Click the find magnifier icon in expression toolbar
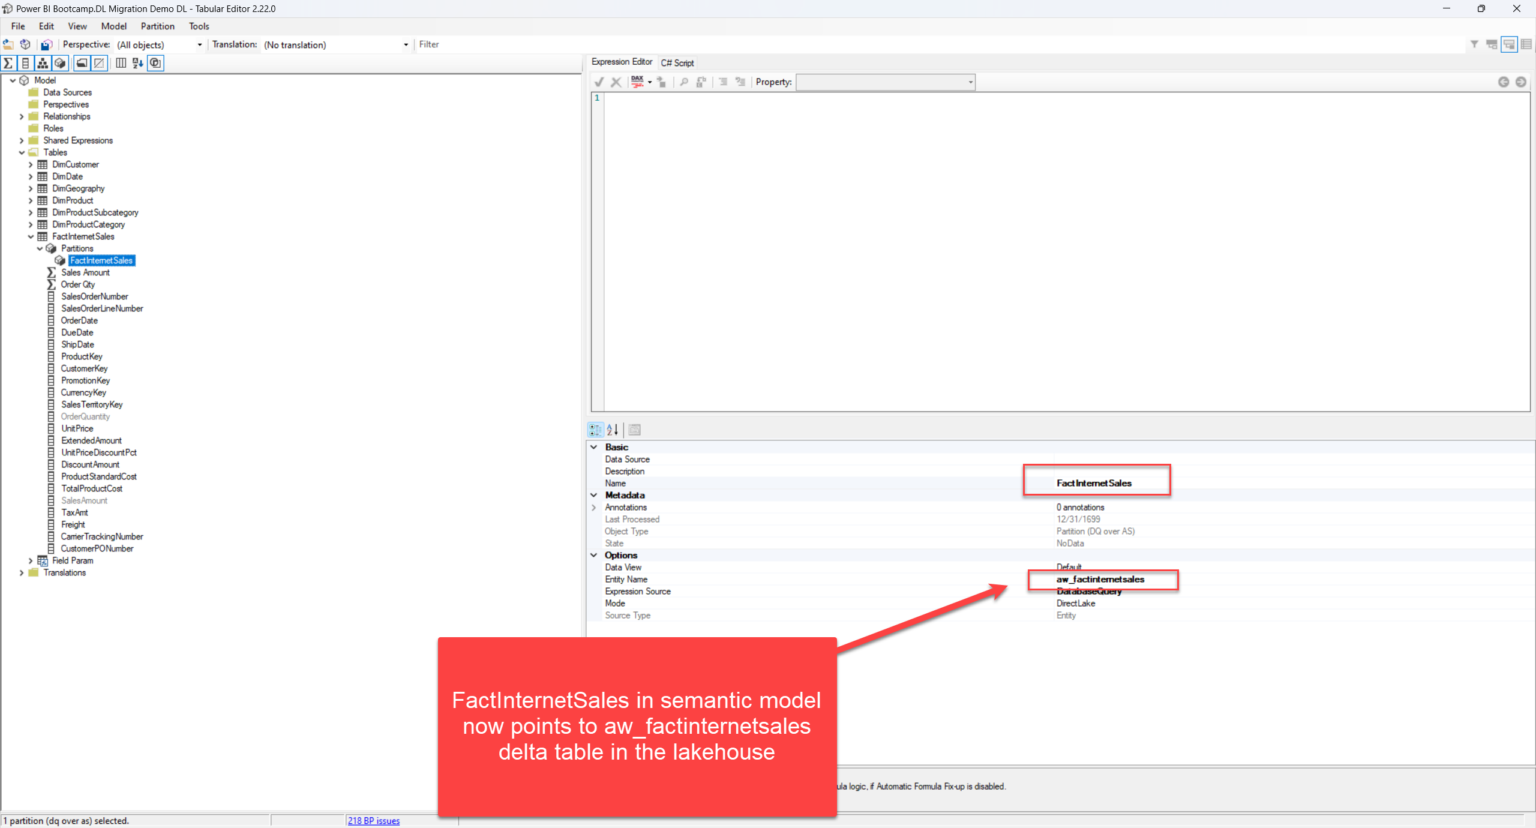 (684, 82)
